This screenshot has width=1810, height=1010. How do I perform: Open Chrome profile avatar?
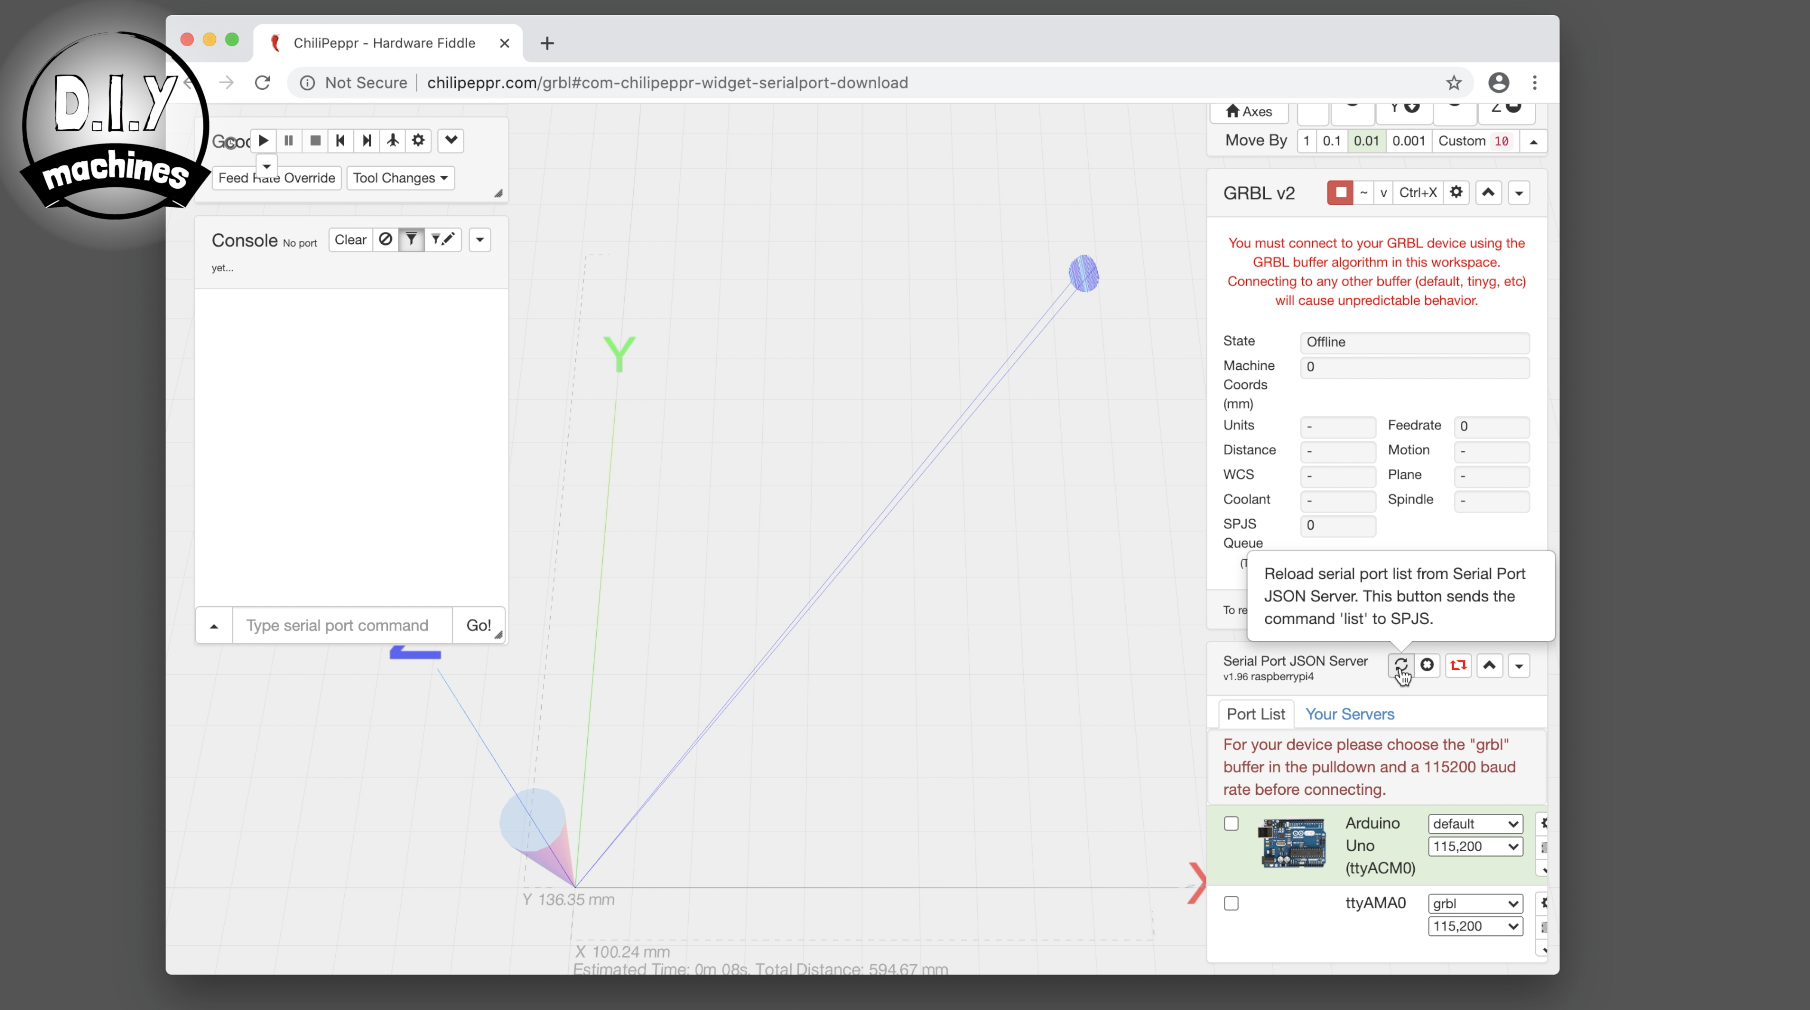pyautogui.click(x=1498, y=83)
